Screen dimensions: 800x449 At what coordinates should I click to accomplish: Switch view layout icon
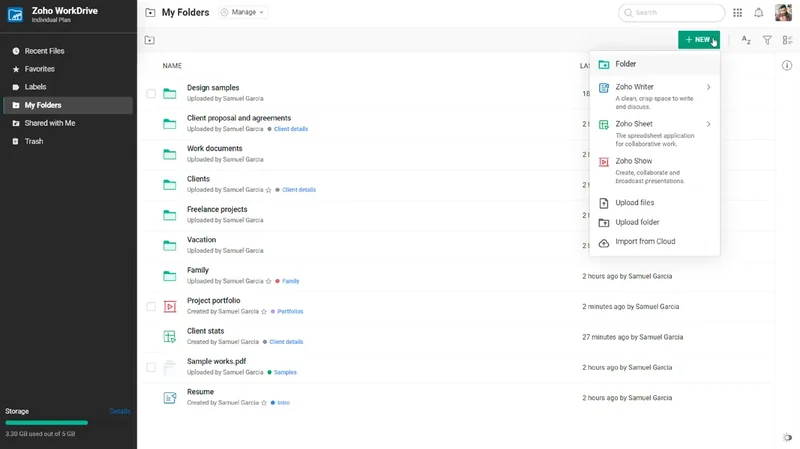tap(787, 40)
